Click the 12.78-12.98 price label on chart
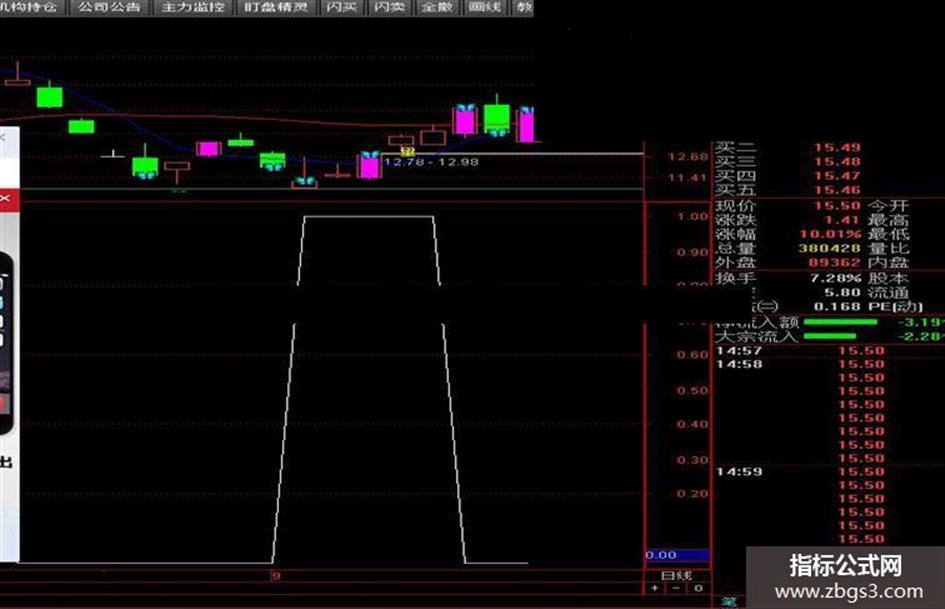Viewport: 945px width, 609px height. 432,162
